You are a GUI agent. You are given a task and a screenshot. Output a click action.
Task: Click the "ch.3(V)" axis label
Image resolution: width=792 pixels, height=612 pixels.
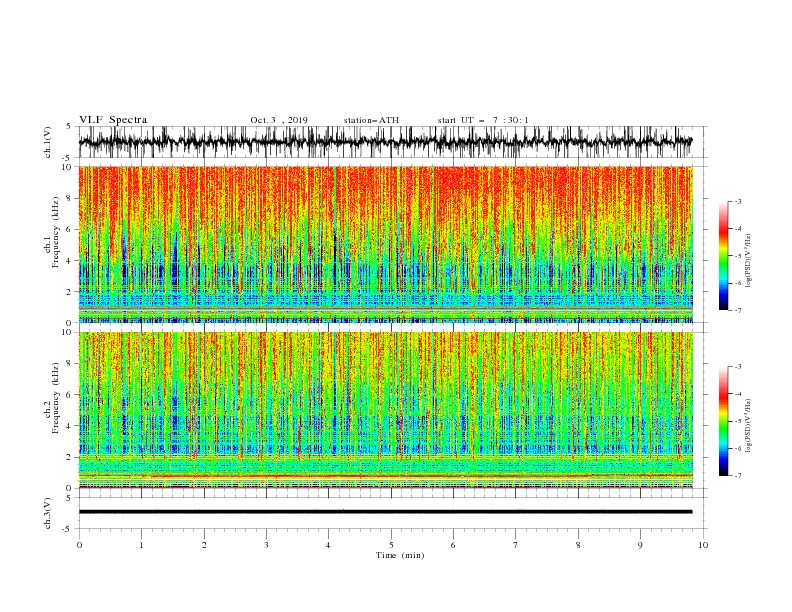click(x=48, y=513)
